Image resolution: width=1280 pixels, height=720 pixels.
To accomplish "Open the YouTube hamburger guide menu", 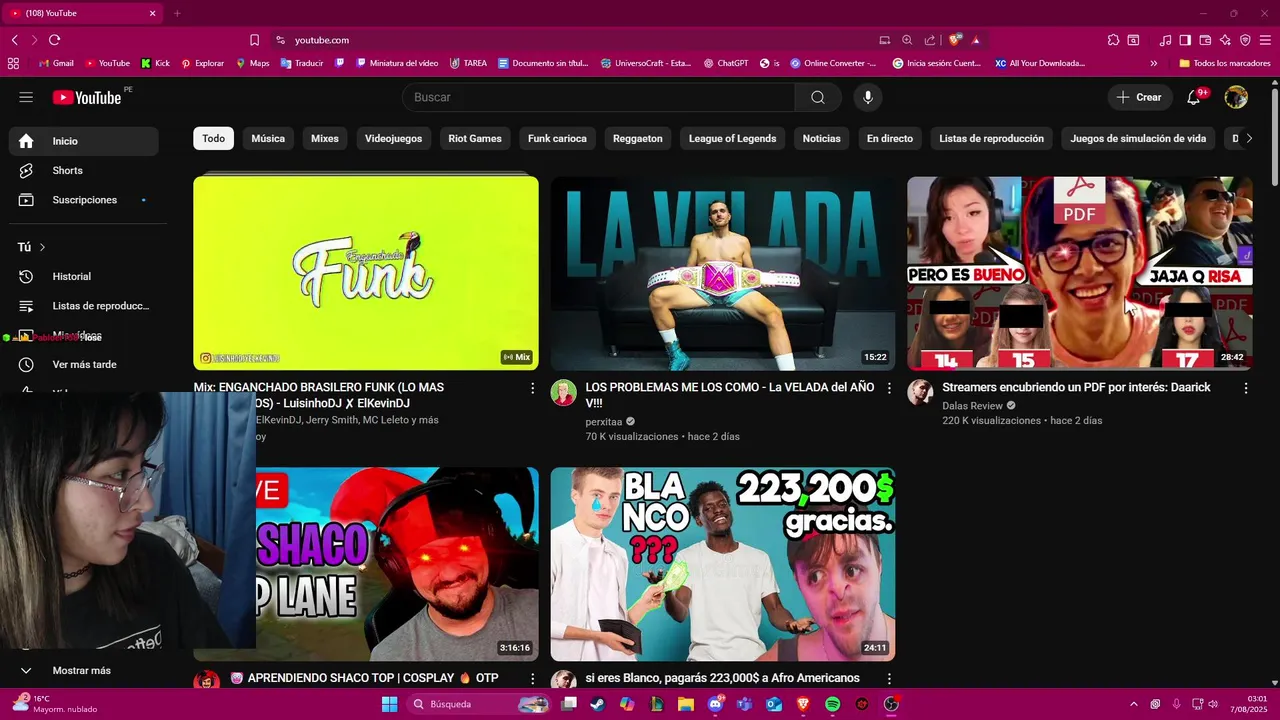I will click(26, 97).
